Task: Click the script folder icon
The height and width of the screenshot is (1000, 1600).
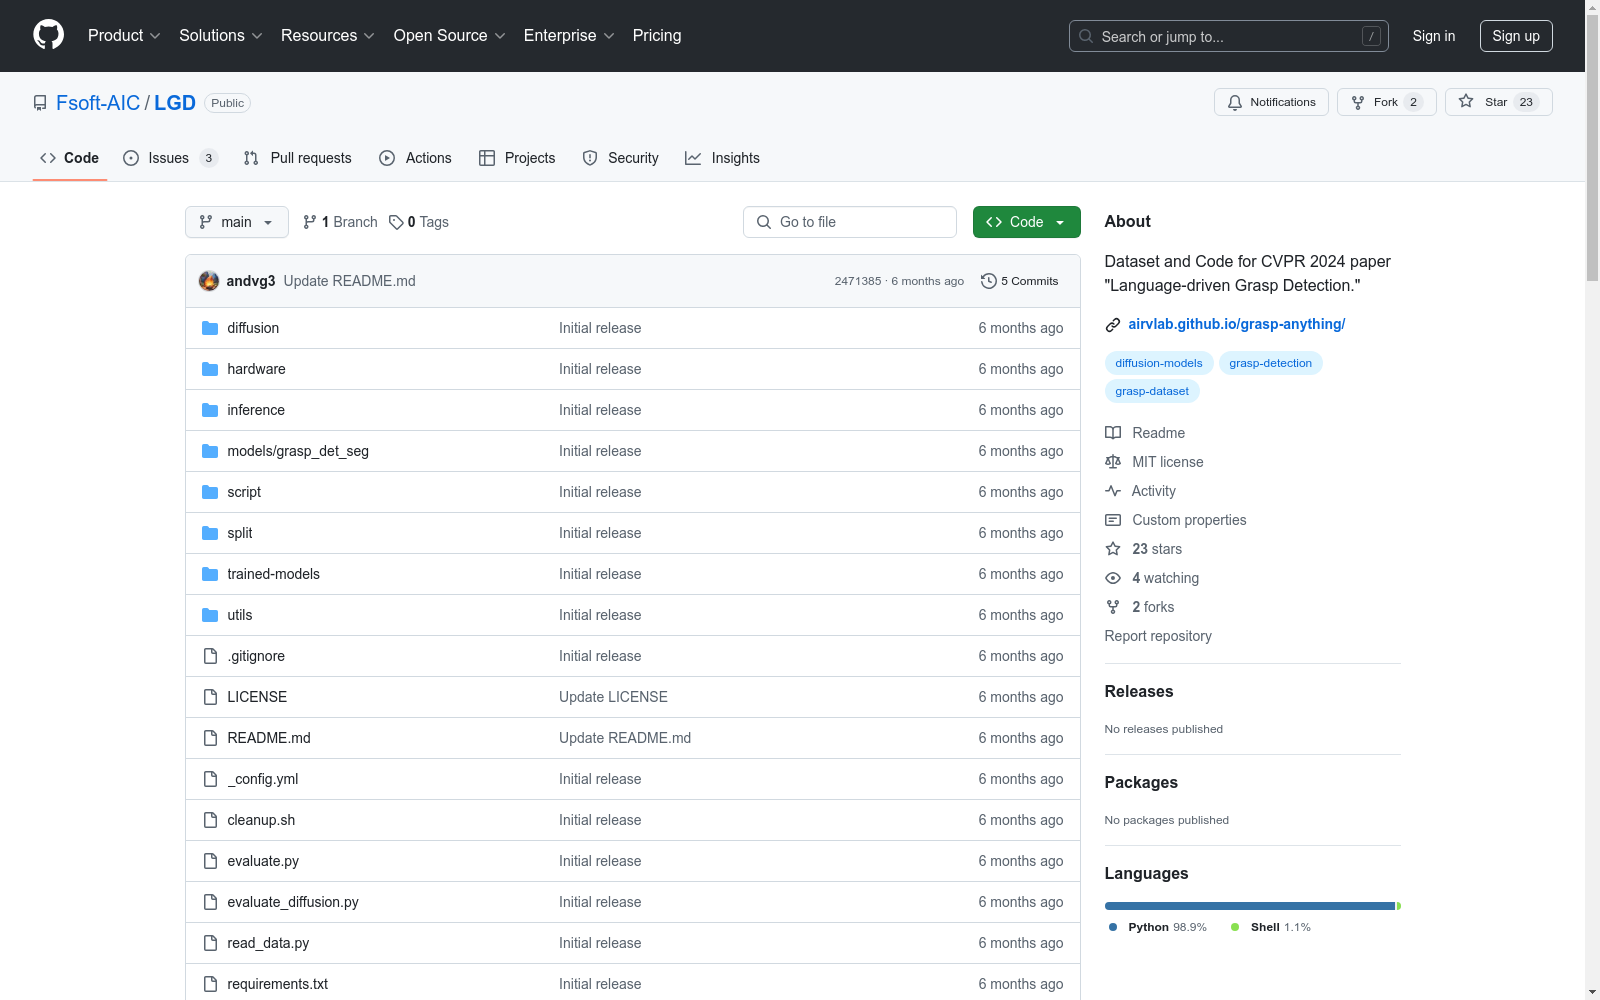Action: point(210,492)
